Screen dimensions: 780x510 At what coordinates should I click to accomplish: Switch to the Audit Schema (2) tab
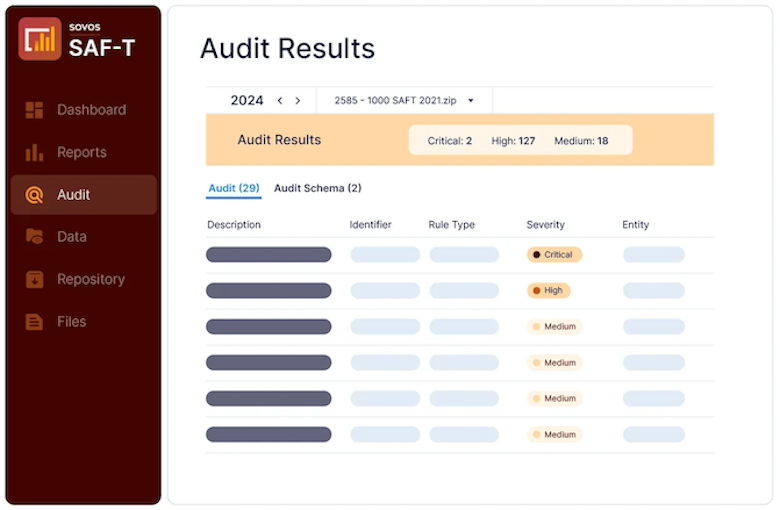[317, 188]
